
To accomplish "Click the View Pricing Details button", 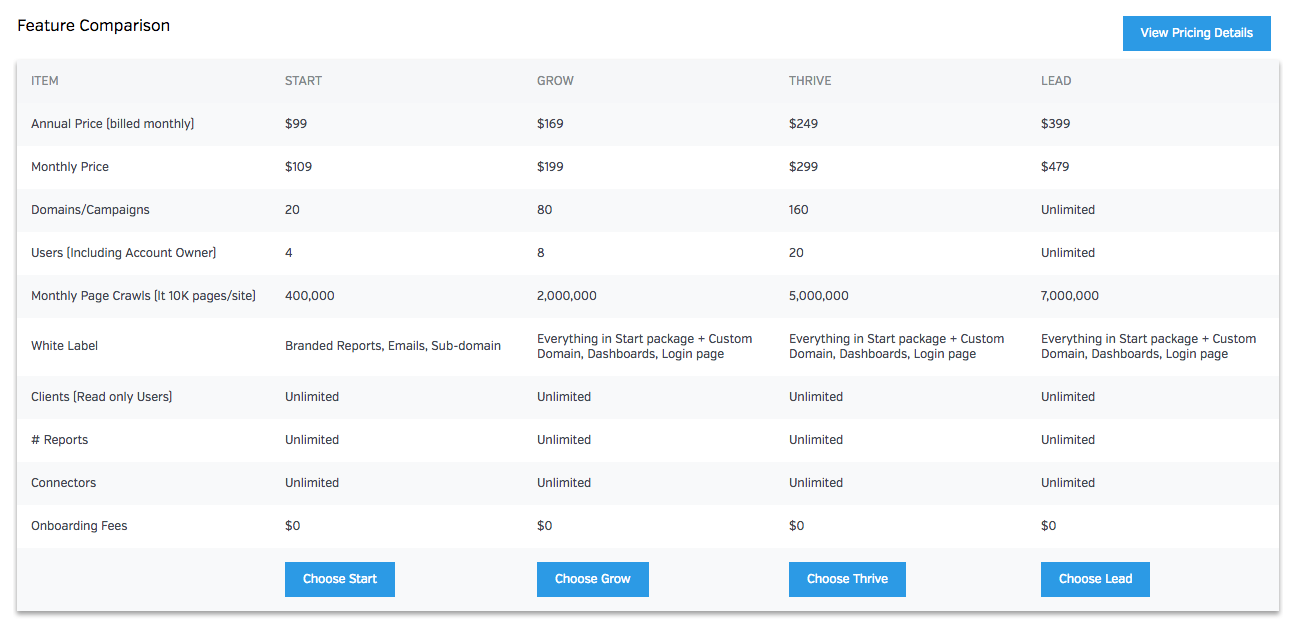I will (x=1196, y=33).
